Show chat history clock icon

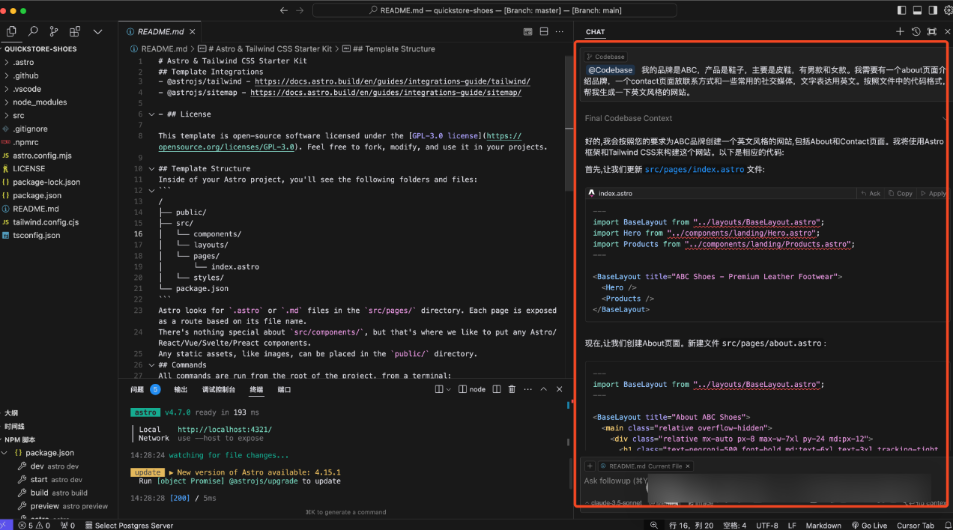(x=916, y=32)
